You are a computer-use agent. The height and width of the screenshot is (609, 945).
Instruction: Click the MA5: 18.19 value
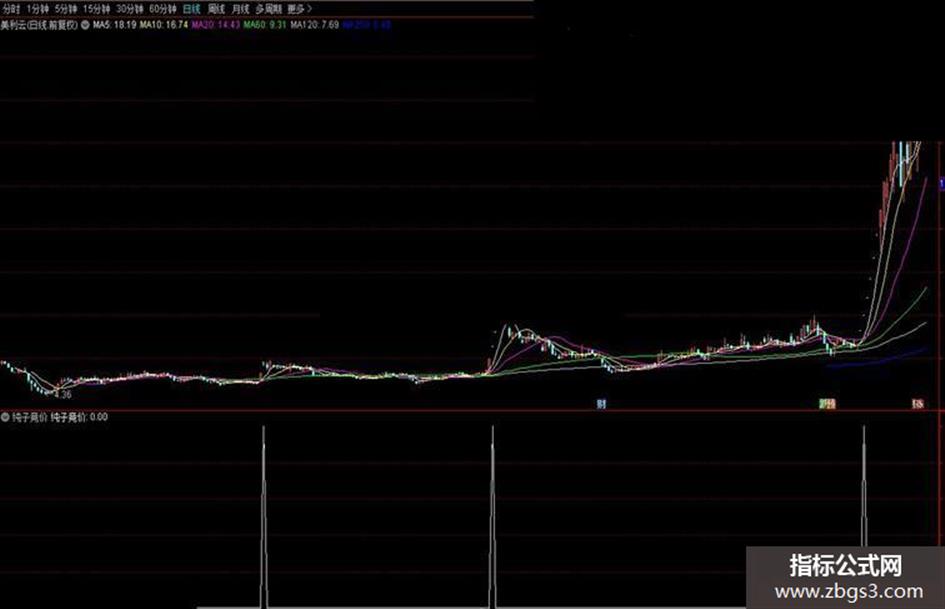[x=115, y=25]
